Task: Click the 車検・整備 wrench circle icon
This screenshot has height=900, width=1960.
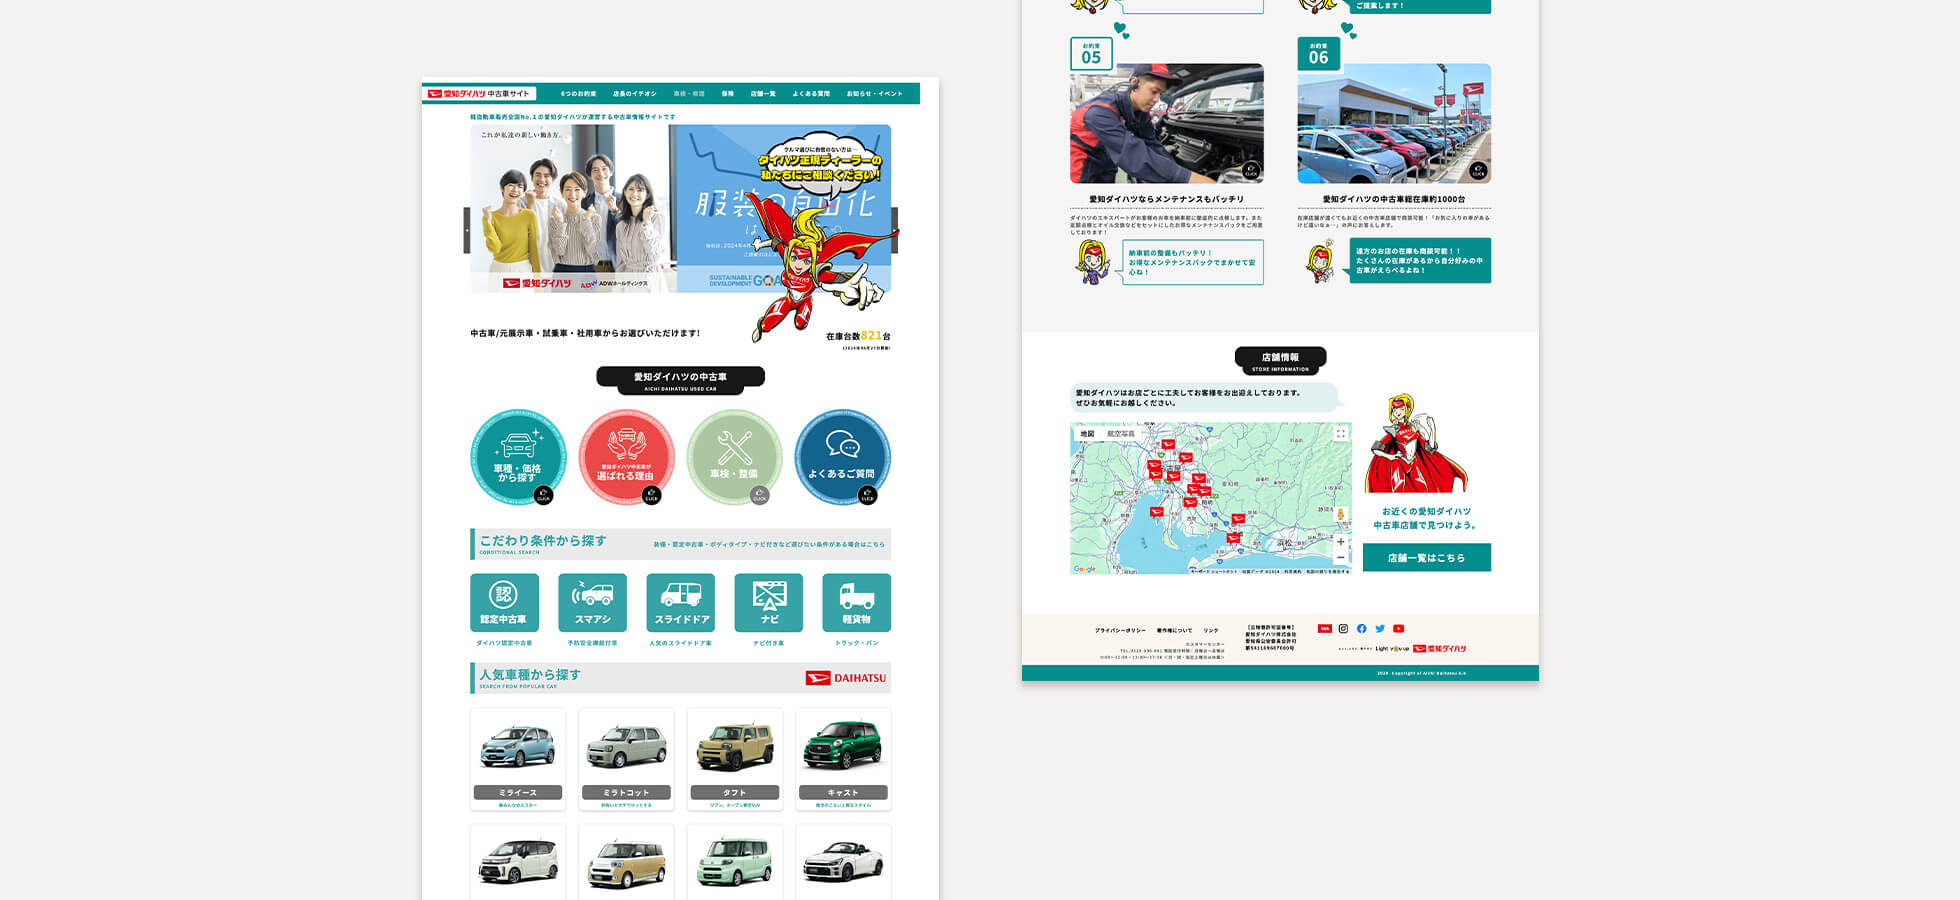Action: [x=734, y=457]
